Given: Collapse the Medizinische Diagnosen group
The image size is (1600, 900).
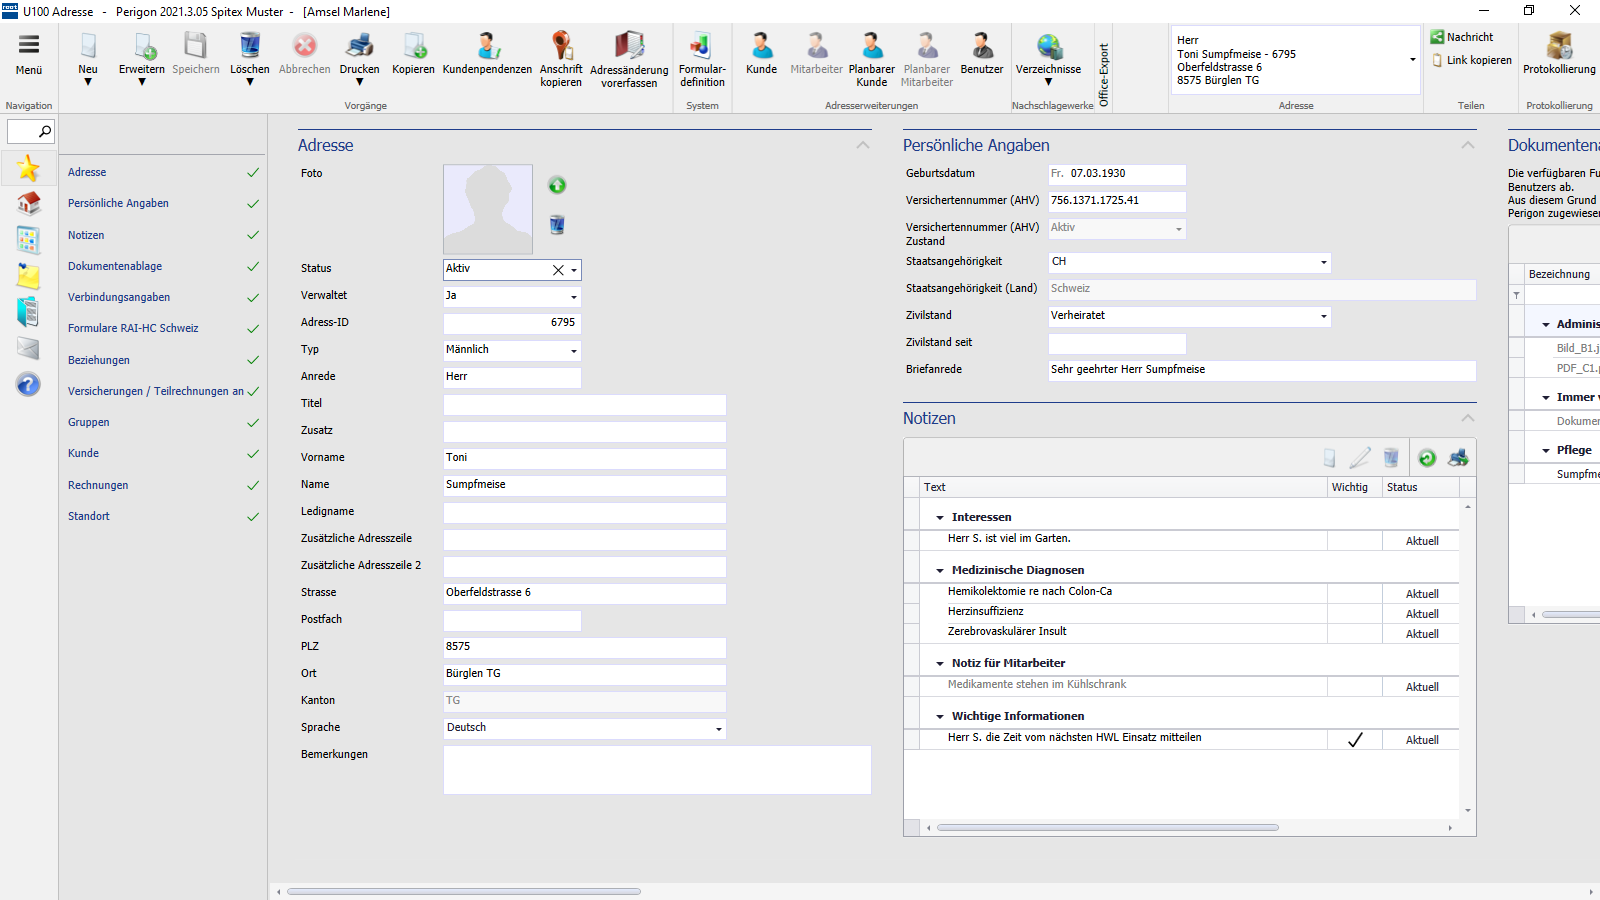Looking at the screenshot, I should 940,571.
